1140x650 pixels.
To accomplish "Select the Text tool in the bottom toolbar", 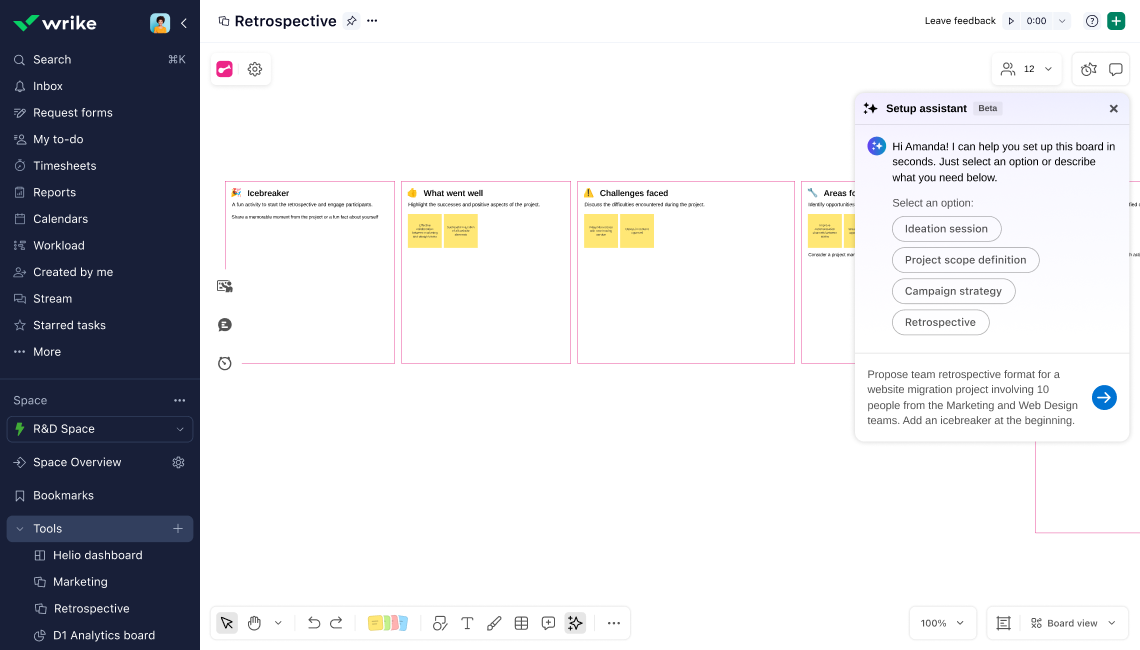I will 467,622.
